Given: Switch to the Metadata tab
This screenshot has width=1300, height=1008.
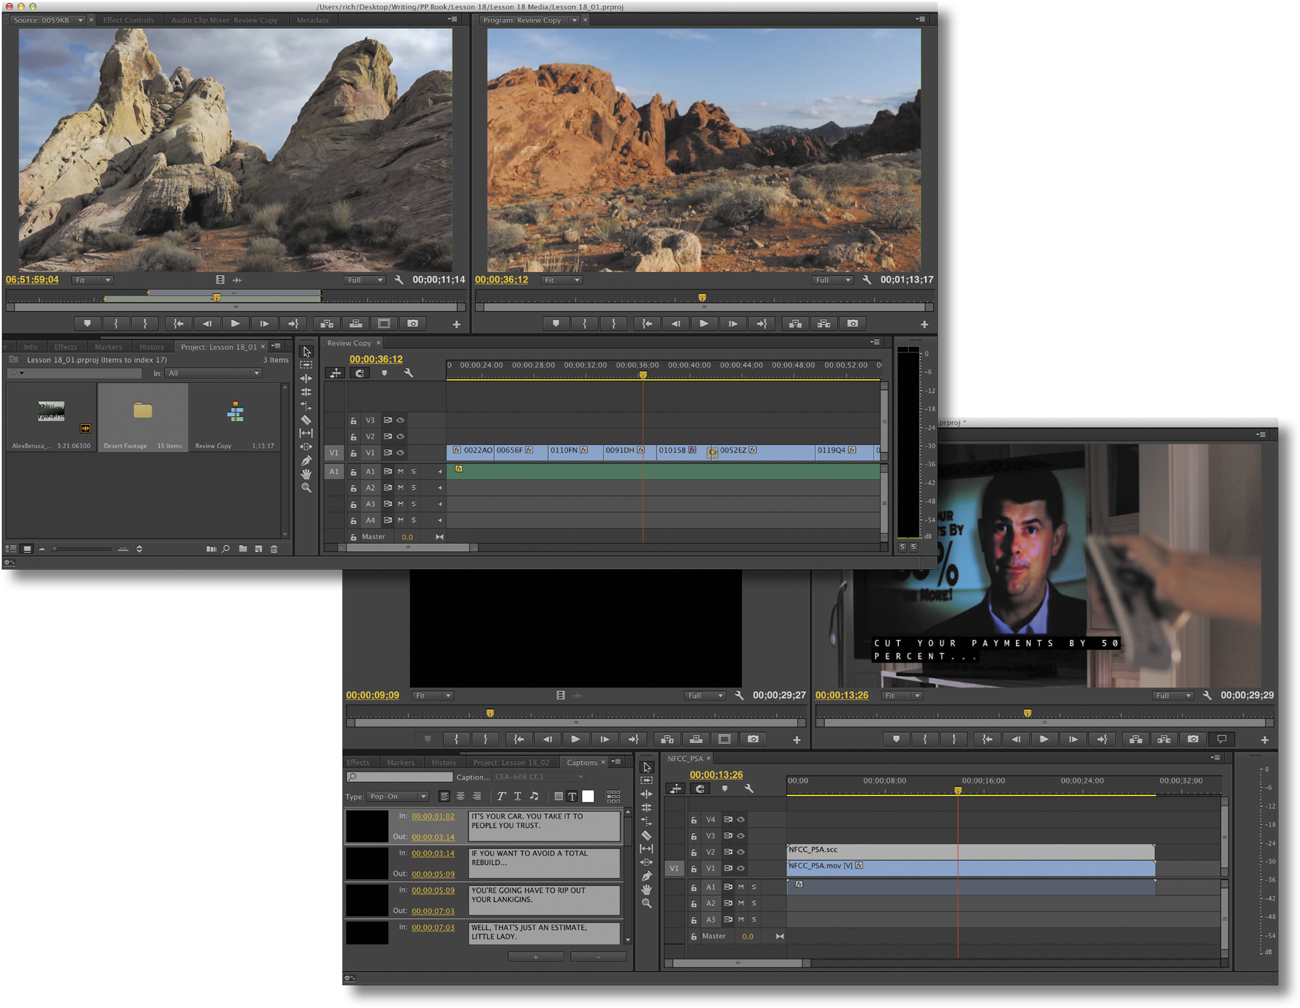Looking at the screenshot, I should click(312, 20).
